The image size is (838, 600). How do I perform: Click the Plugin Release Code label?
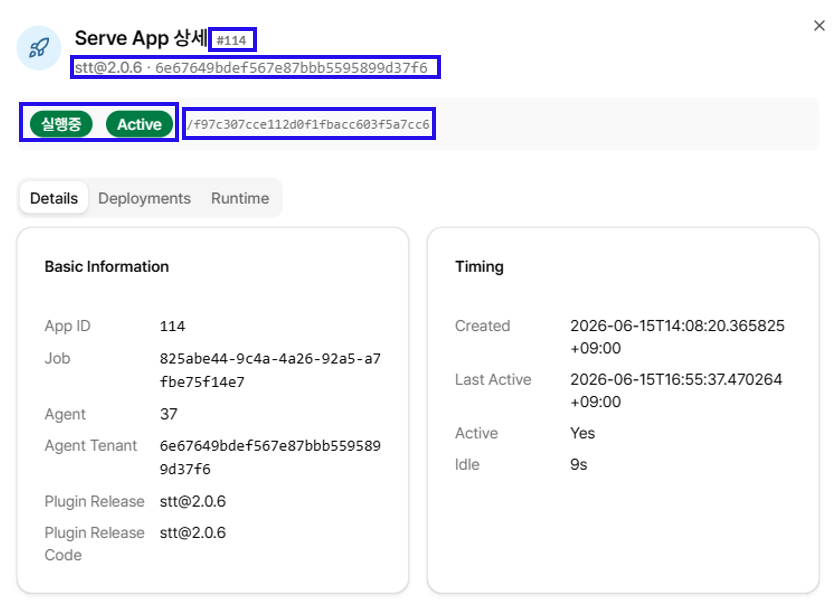pos(95,543)
